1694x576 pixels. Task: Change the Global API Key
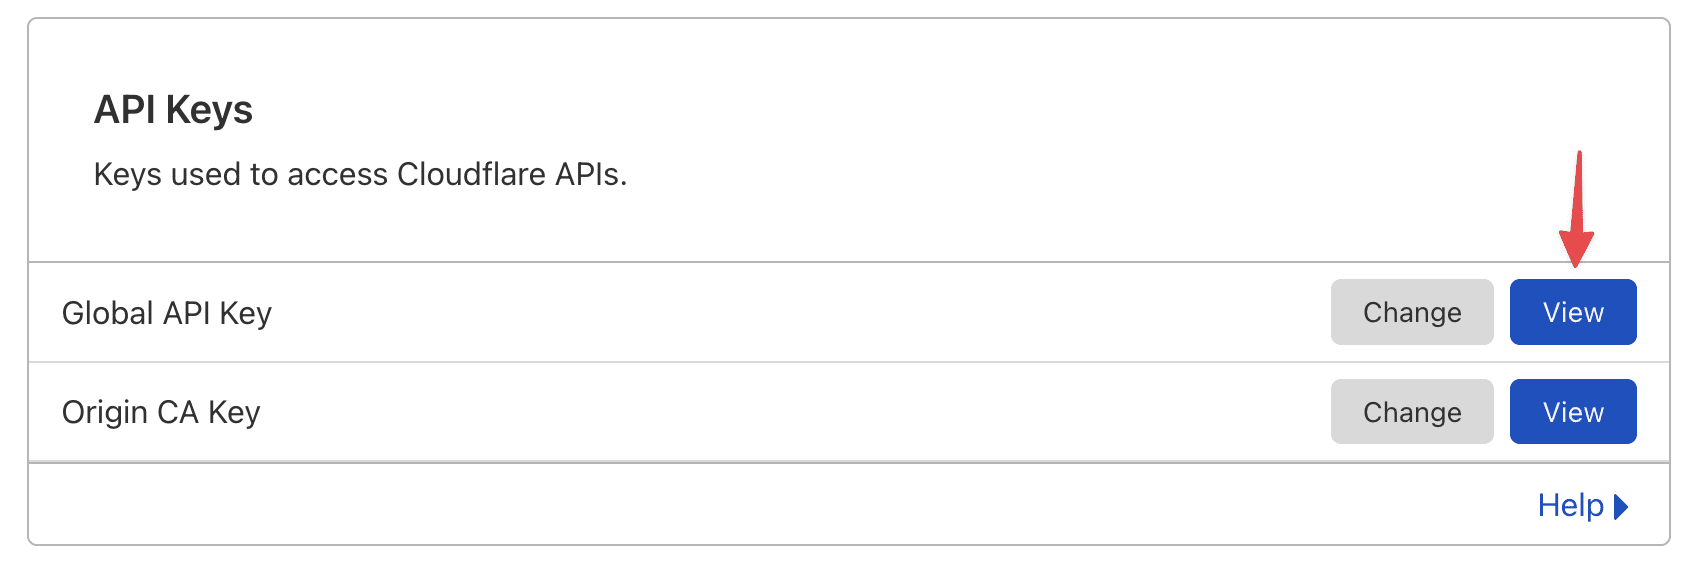coord(1411,312)
